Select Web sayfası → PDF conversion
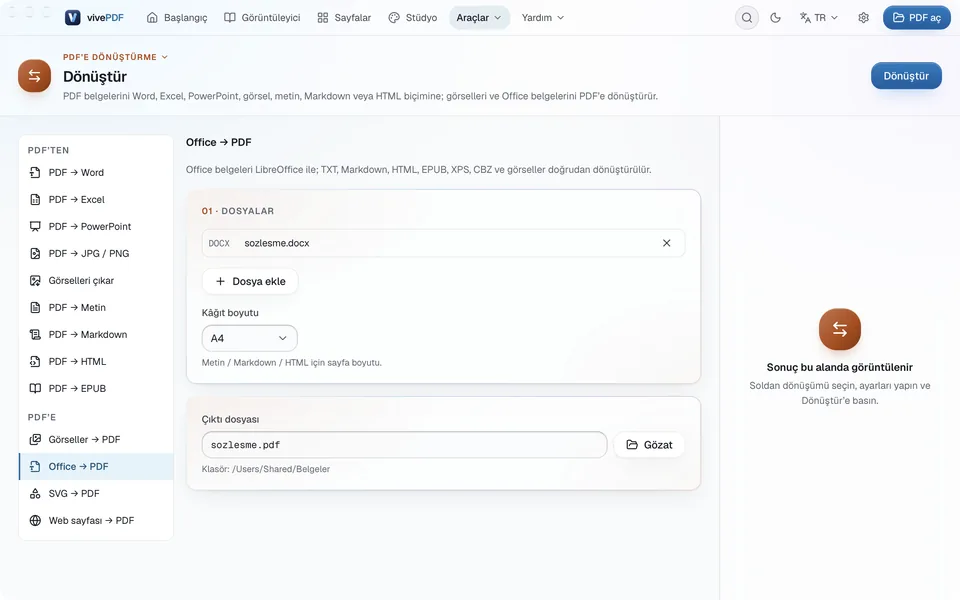 pyautogui.click(x=96, y=520)
